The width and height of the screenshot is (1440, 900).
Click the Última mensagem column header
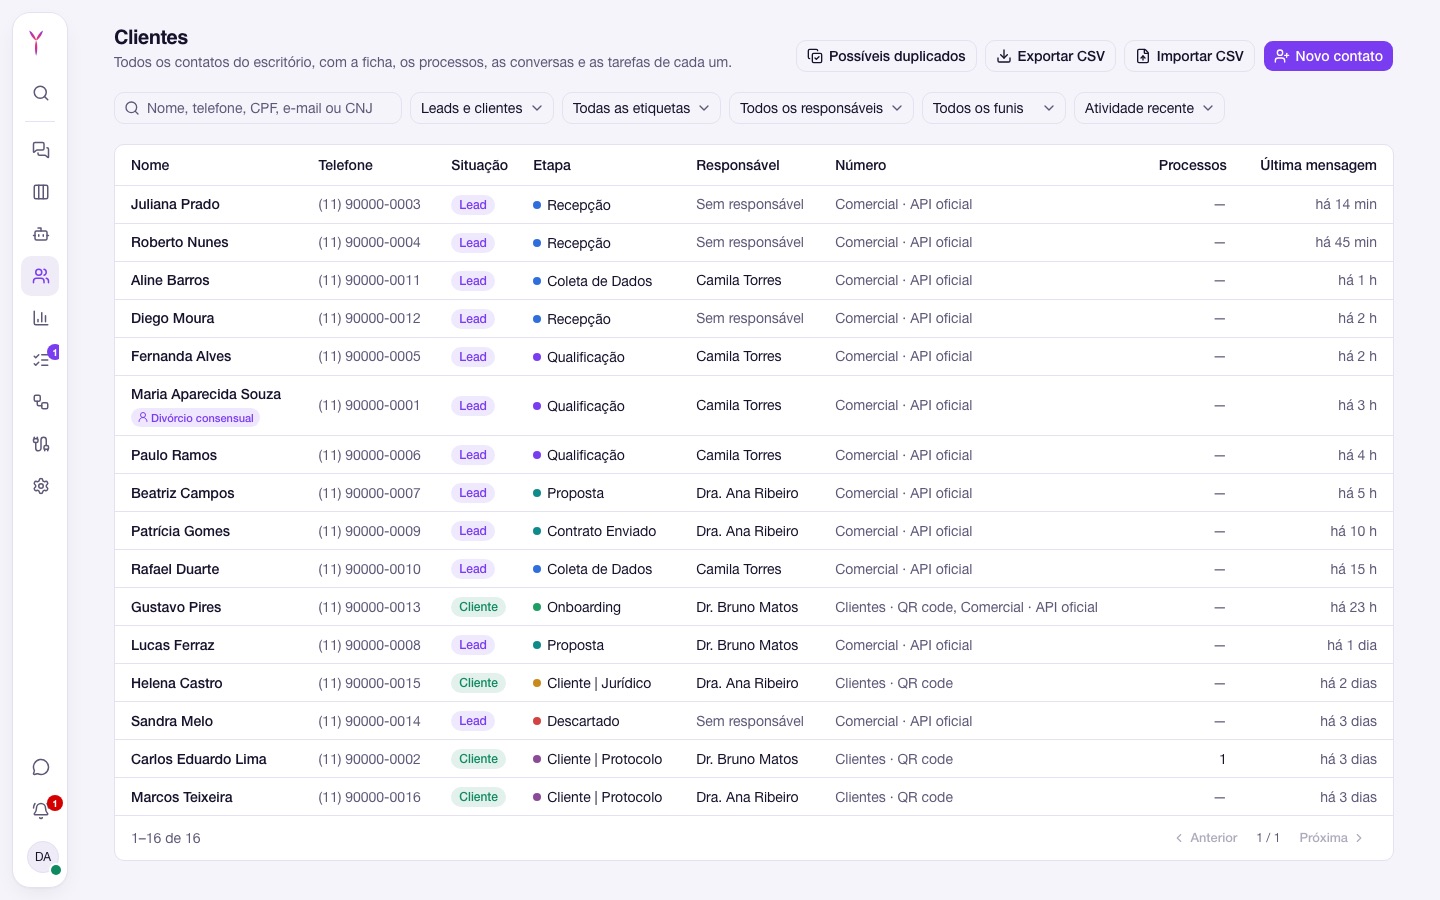(x=1318, y=165)
